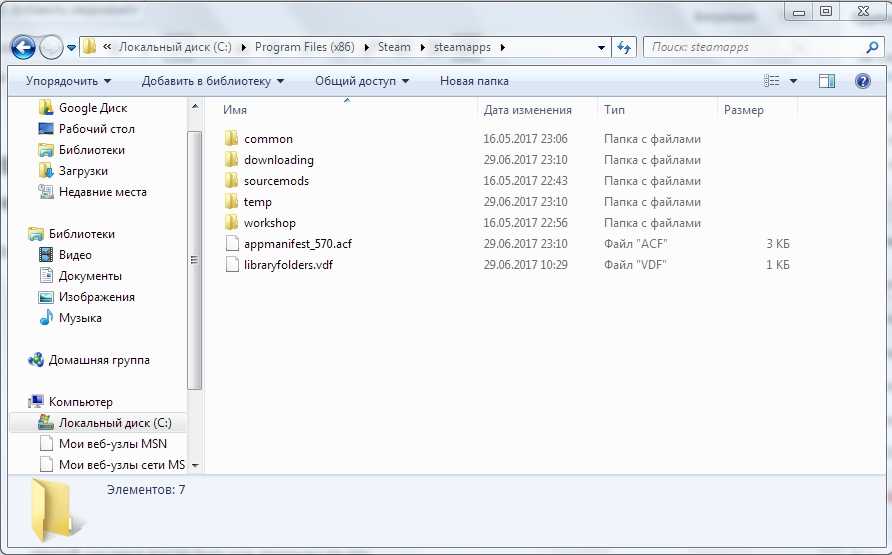Open the Добавить в библиотеку menu
Viewport: 892px width, 555px height.
point(213,81)
